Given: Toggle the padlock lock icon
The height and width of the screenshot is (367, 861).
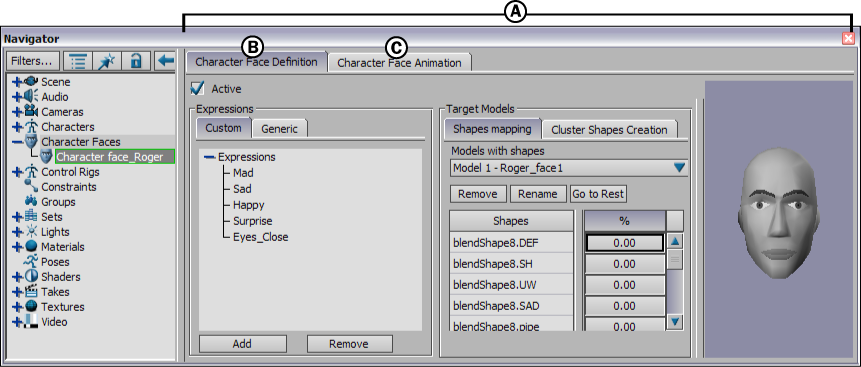Looking at the screenshot, I should click(136, 61).
